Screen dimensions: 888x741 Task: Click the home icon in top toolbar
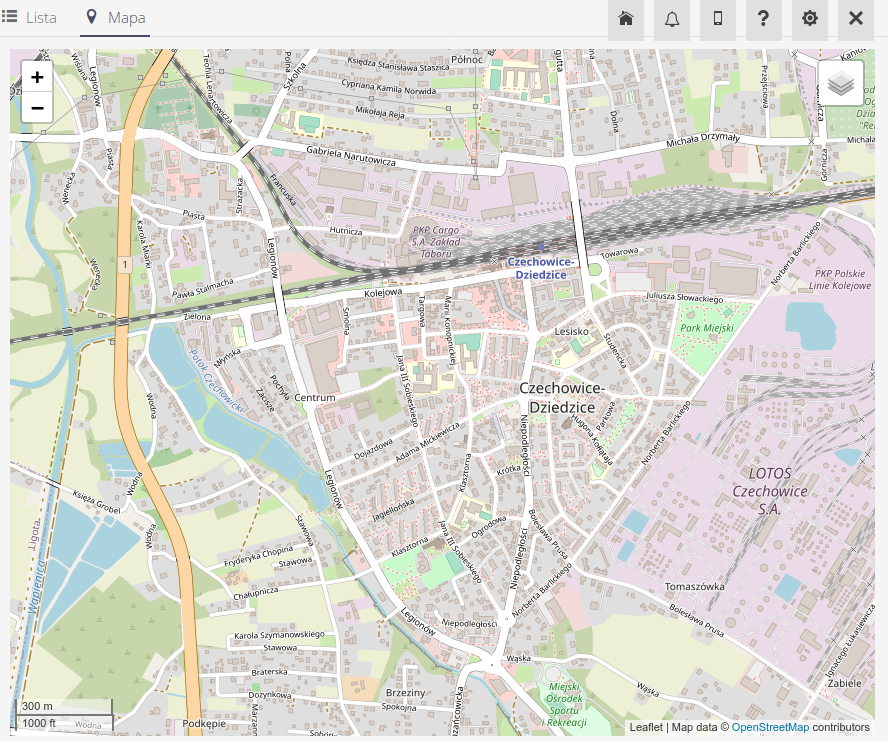(x=626, y=19)
